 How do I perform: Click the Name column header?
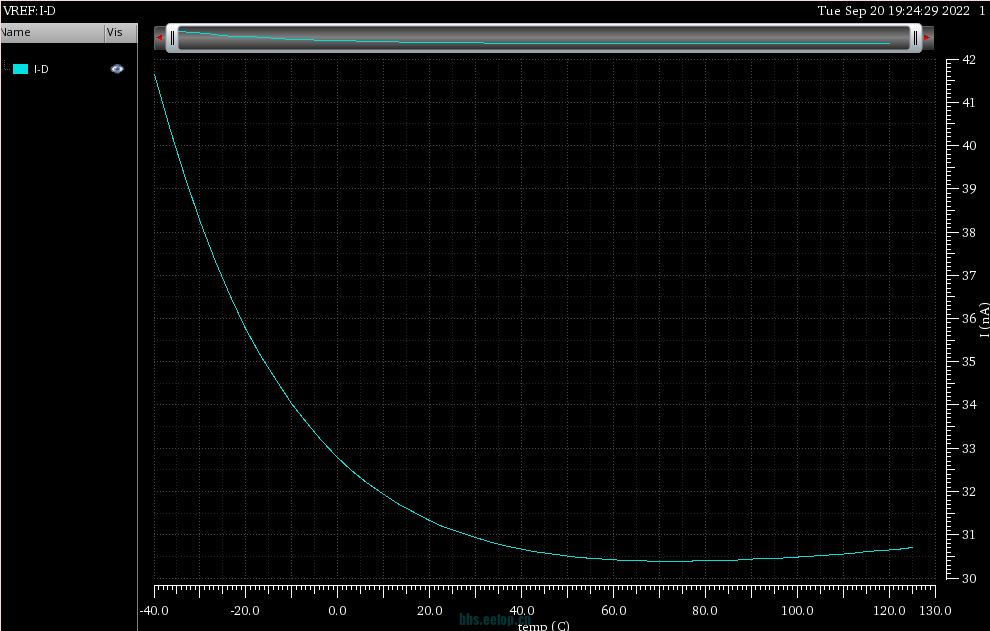click(x=52, y=33)
